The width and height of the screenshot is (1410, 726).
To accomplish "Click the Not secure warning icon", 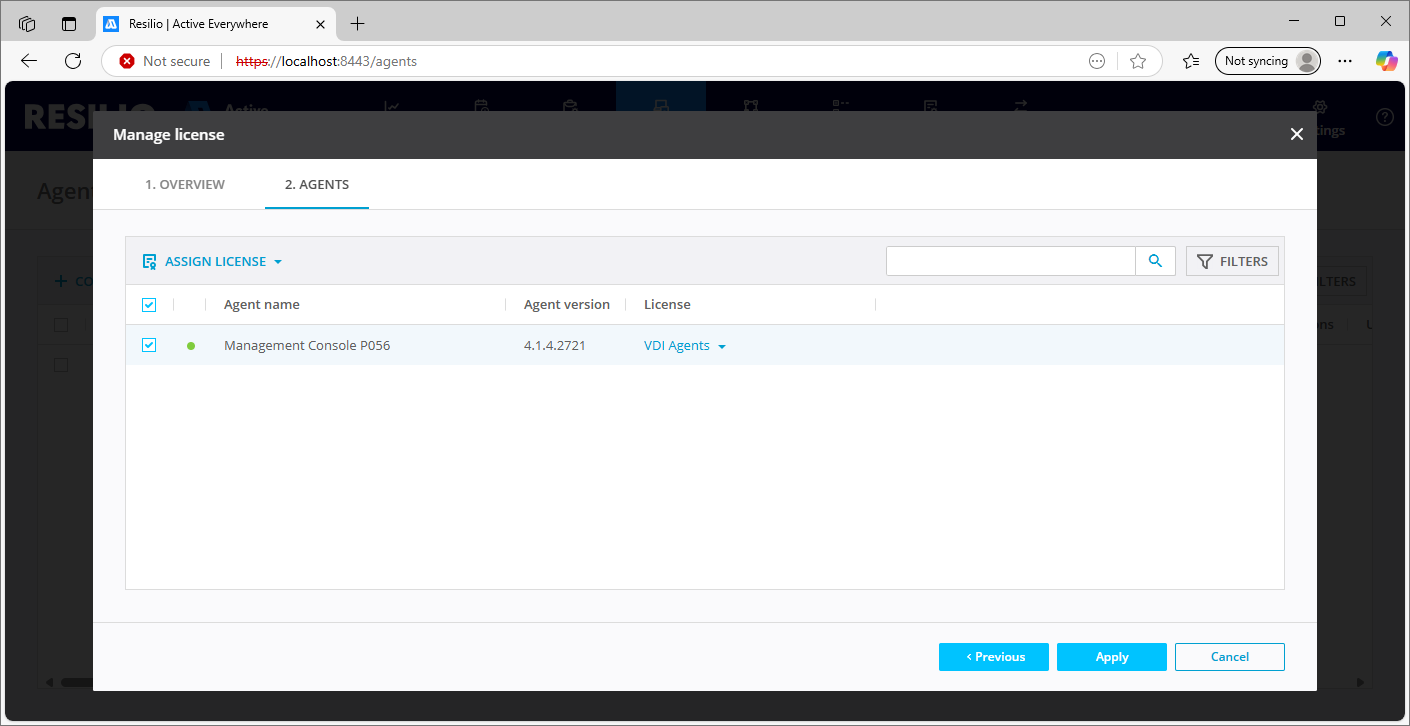I will pos(127,61).
